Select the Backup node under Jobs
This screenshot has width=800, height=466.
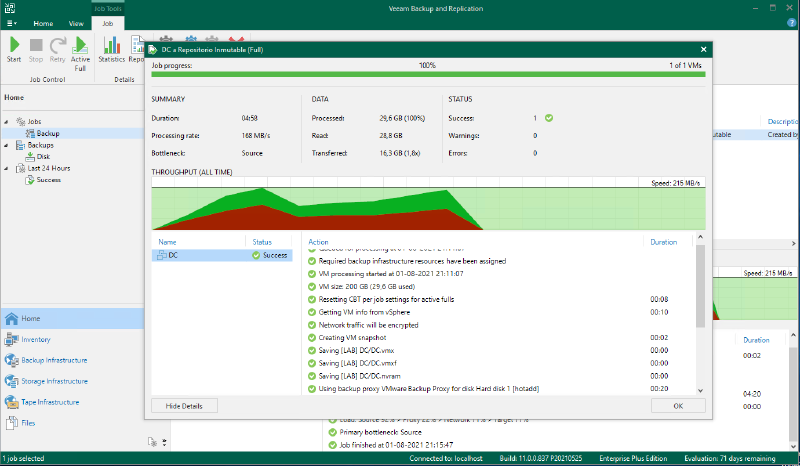pos(48,133)
